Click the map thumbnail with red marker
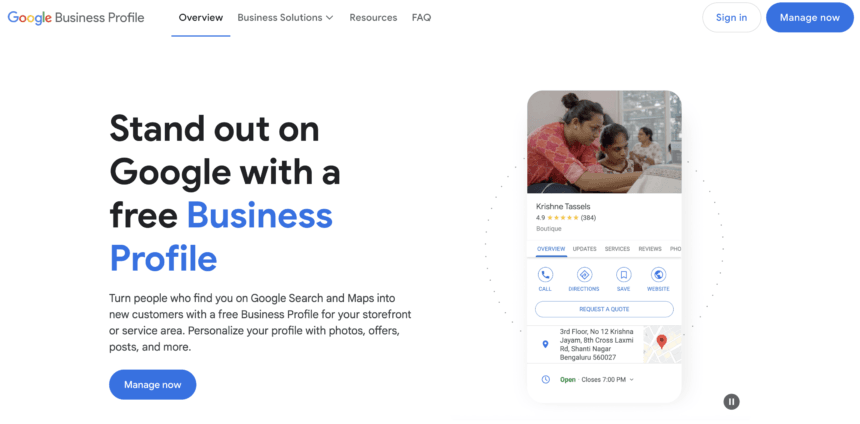Screen dimensions: 860x424 [663, 344]
